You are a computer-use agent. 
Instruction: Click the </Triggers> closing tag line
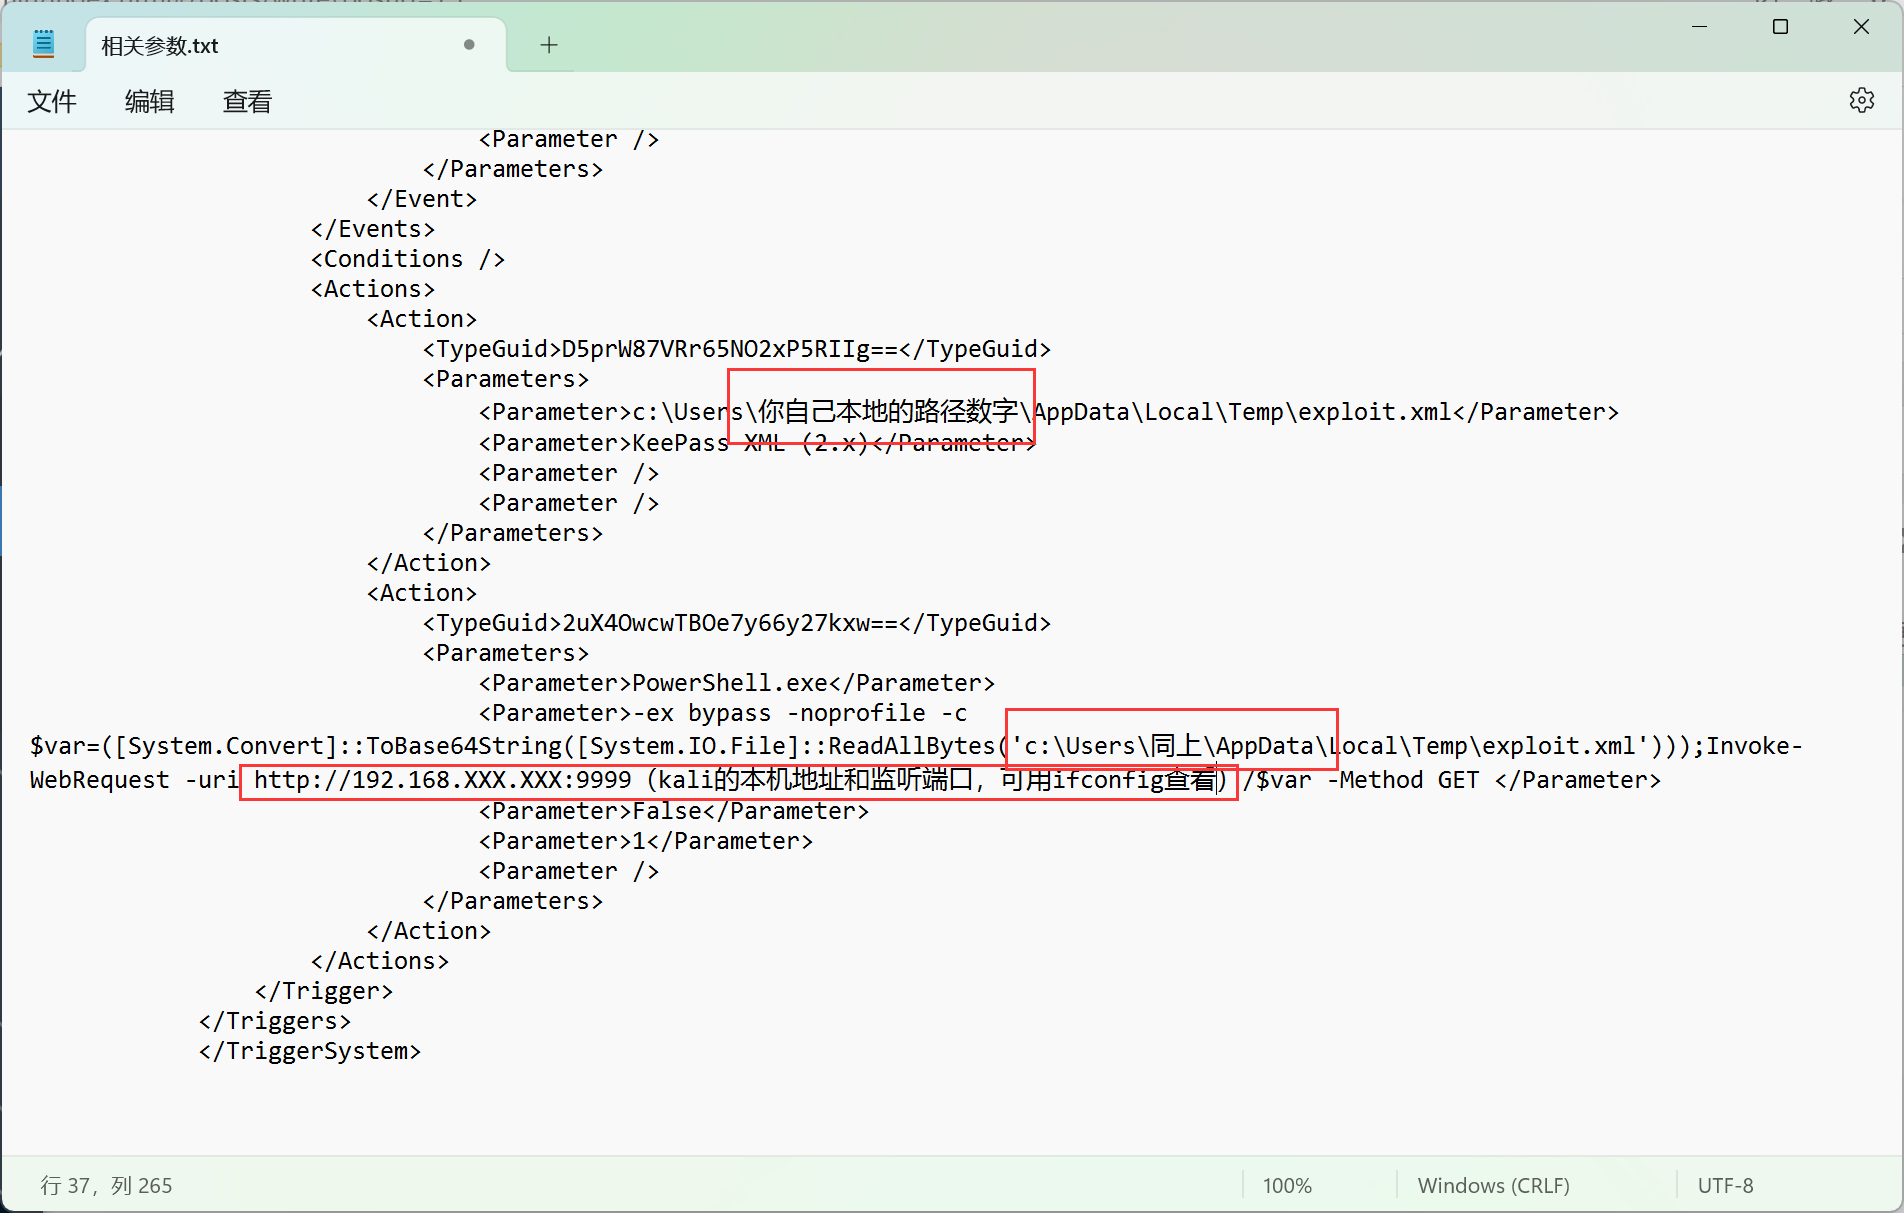pos(275,1021)
